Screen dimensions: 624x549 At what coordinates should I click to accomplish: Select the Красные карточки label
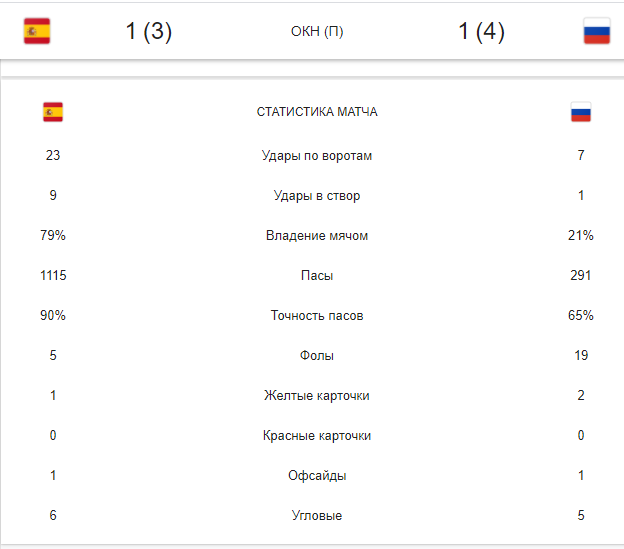pos(317,436)
